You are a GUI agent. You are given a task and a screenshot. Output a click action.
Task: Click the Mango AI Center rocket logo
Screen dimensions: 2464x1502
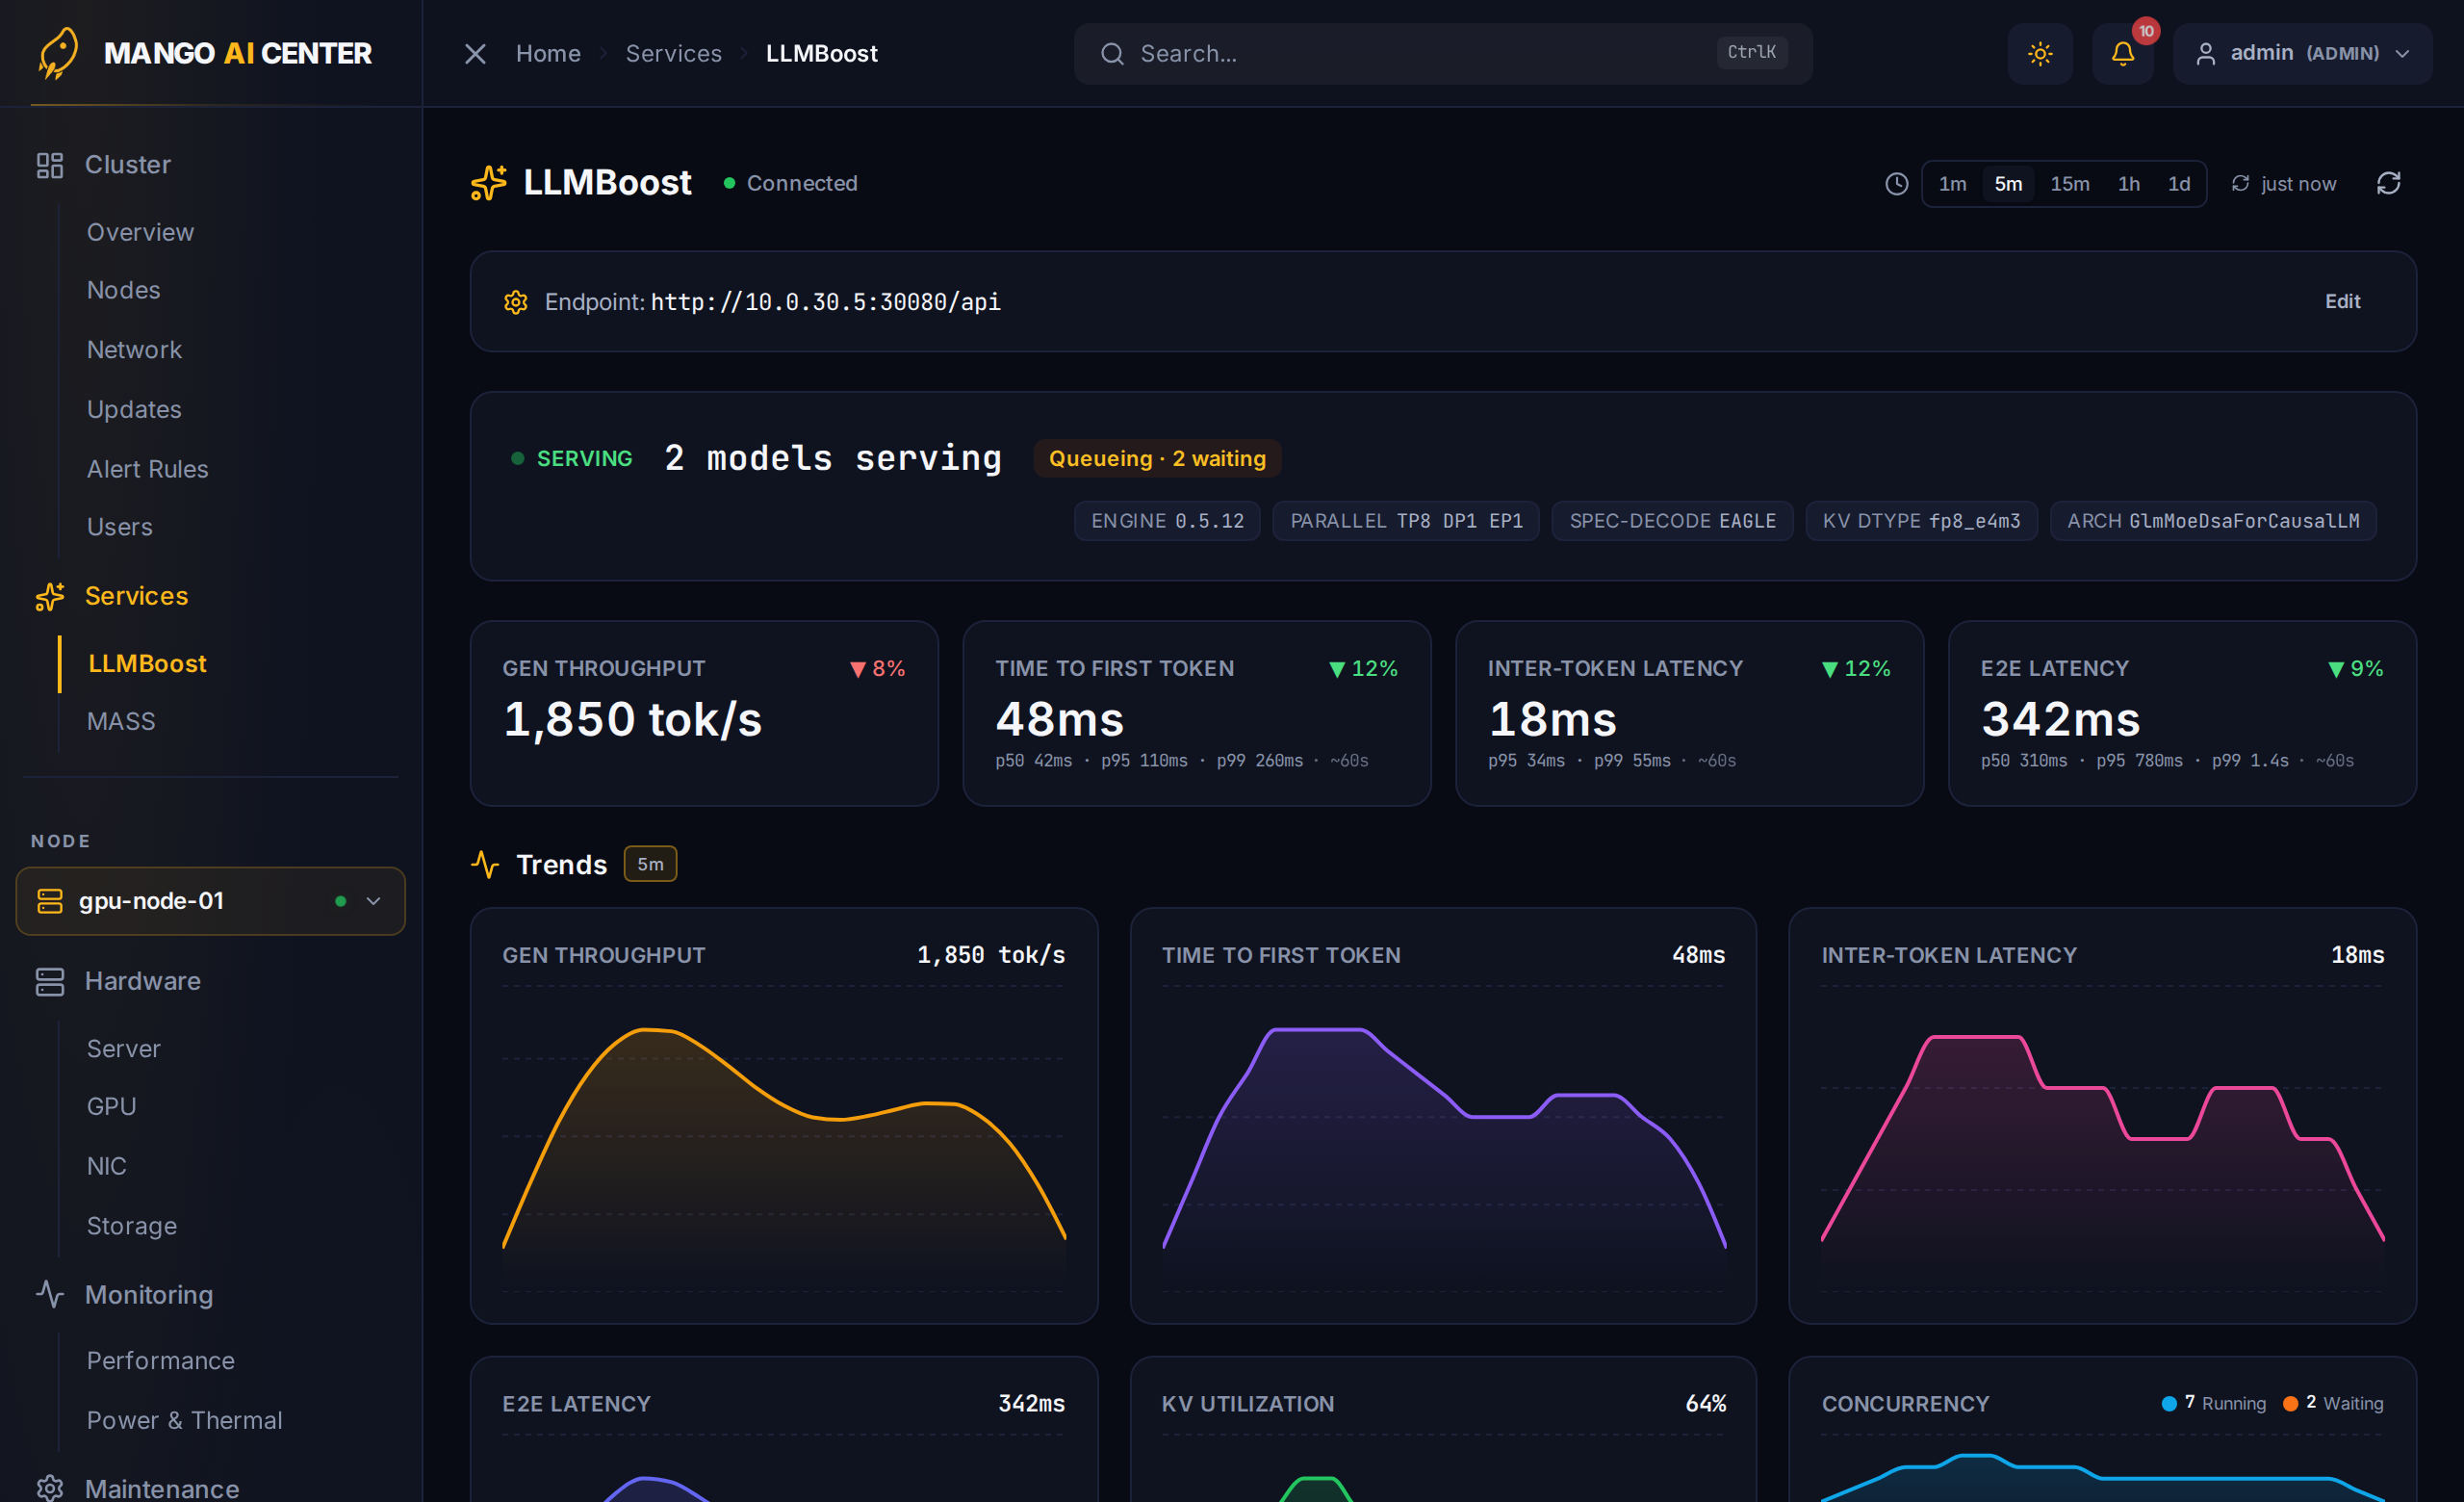pyautogui.click(x=58, y=53)
